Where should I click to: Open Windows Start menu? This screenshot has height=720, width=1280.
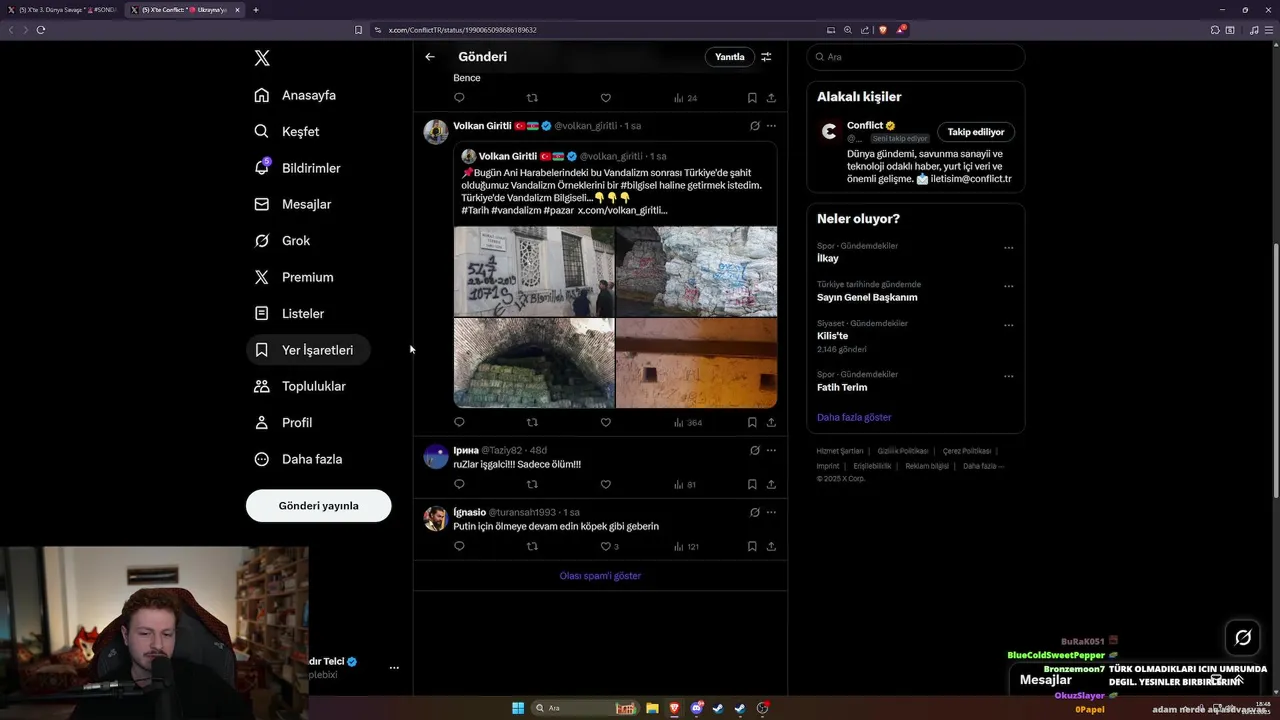point(518,708)
